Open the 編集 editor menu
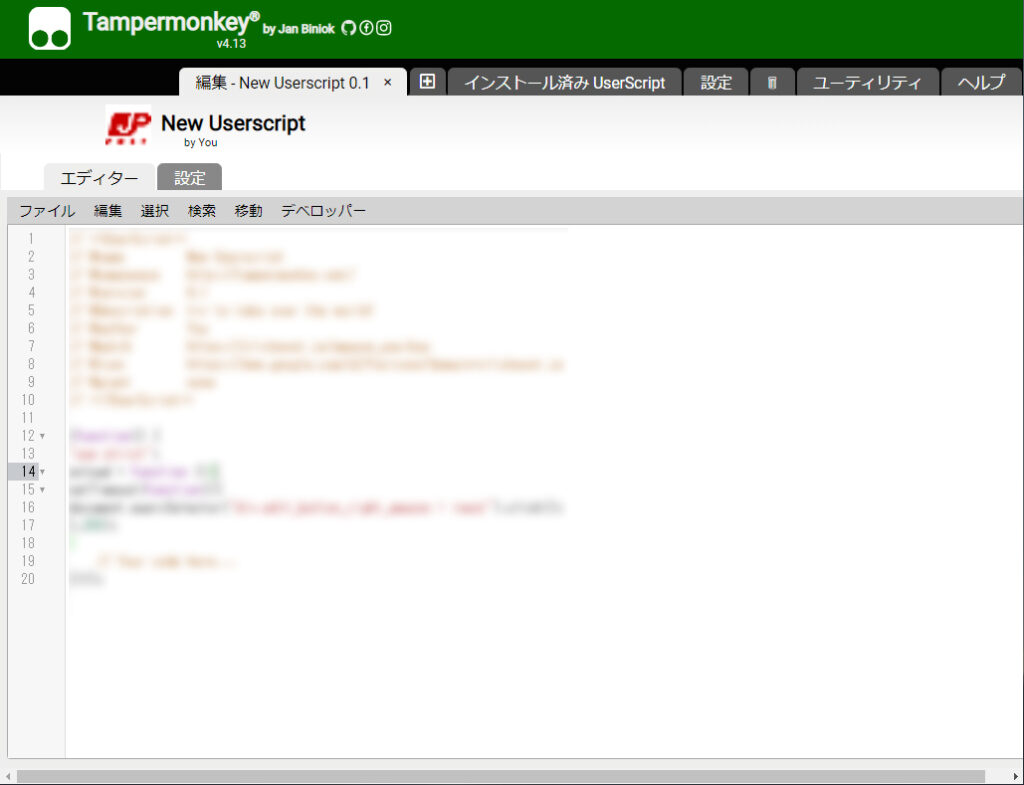The height and width of the screenshot is (785, 1024). [x=108, y=211]
